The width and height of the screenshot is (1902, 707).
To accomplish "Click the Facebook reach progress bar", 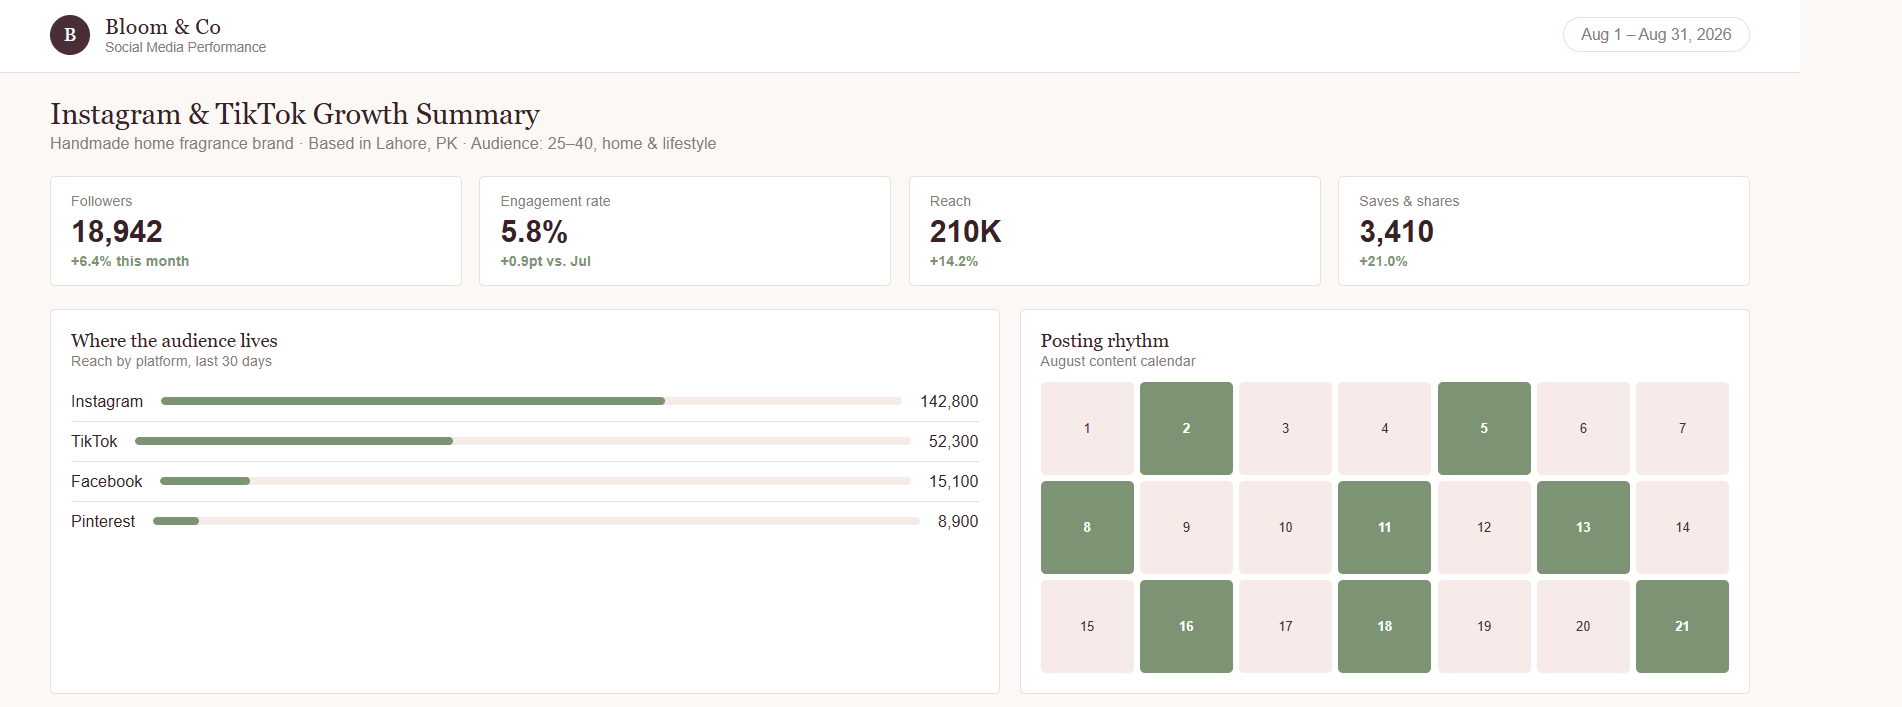I will [x=535, y=481].
